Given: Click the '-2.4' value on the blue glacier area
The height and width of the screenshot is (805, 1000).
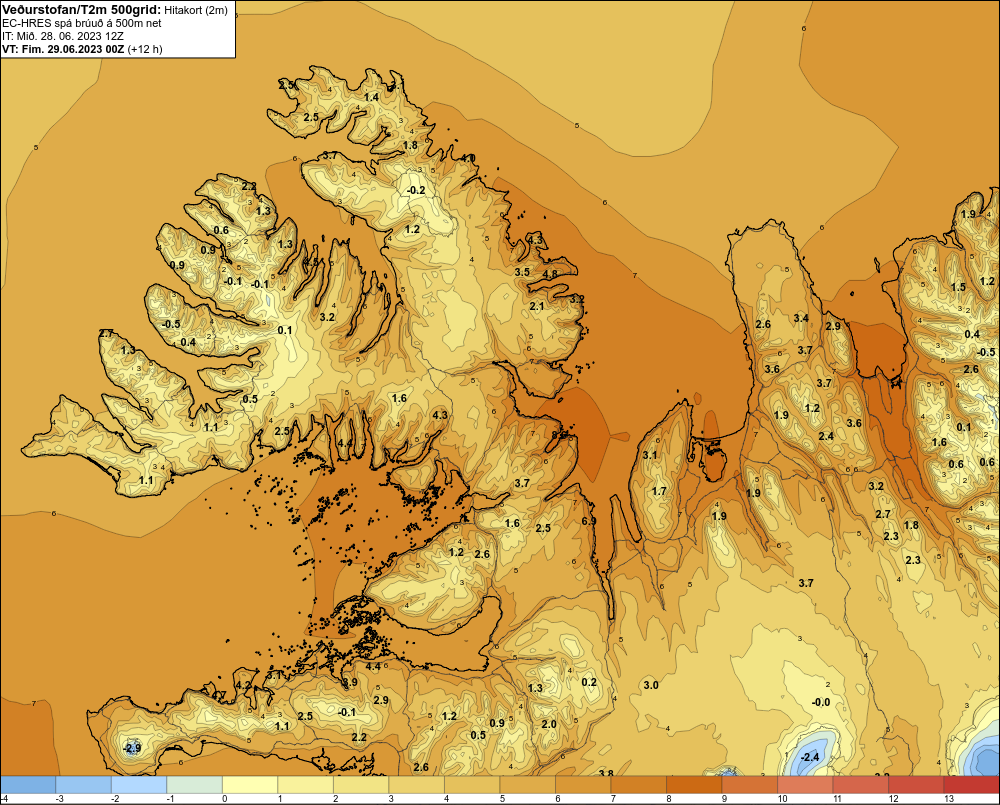Looking at the screenshot, I should [809, 757].
